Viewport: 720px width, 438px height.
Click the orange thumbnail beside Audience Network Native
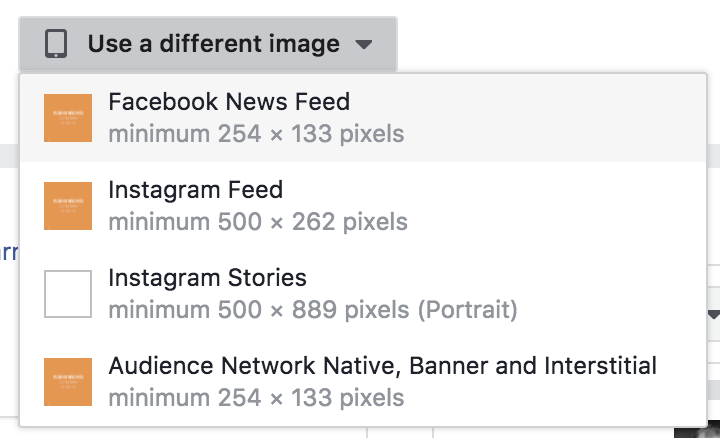pyautogui.click(x=68, y=382)
